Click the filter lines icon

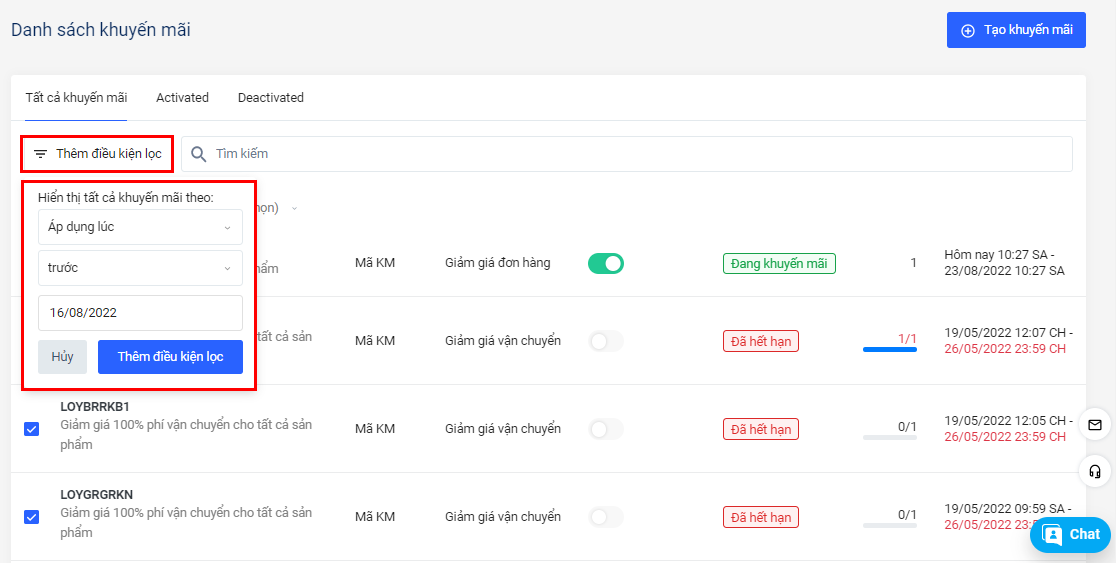[x=40, y=154]
